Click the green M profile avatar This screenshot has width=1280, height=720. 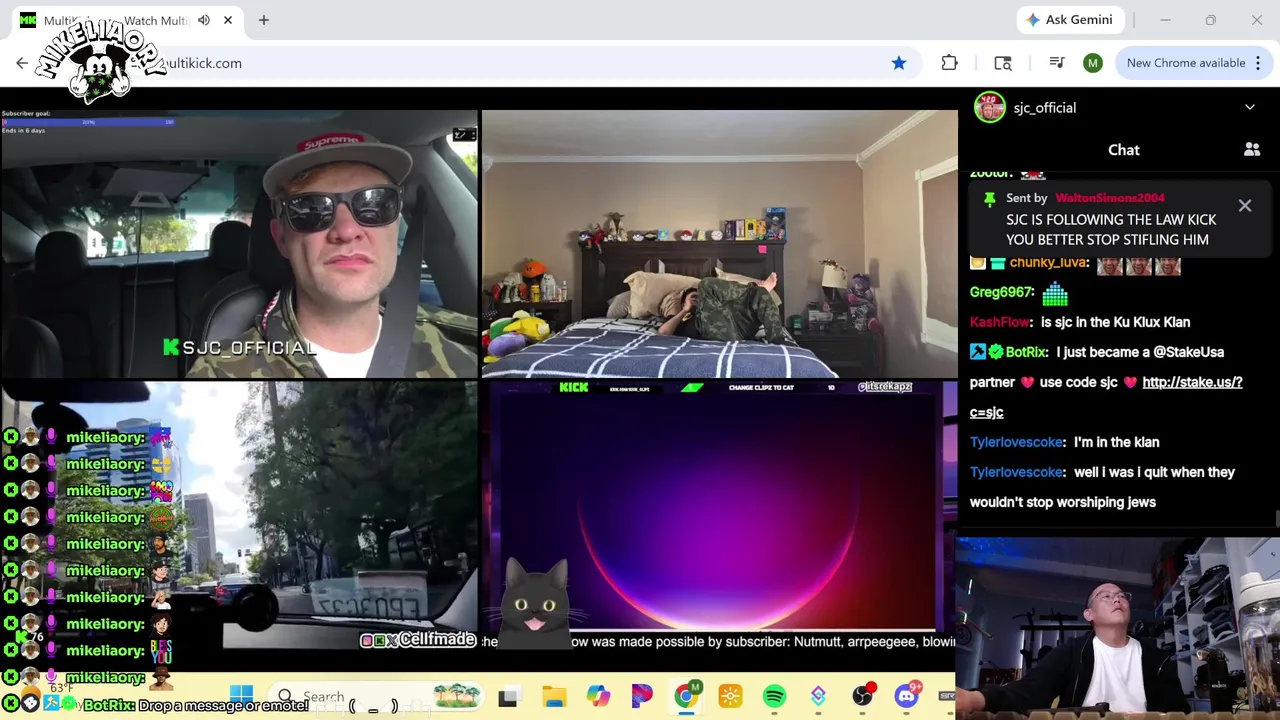(x=1093, y=63)
